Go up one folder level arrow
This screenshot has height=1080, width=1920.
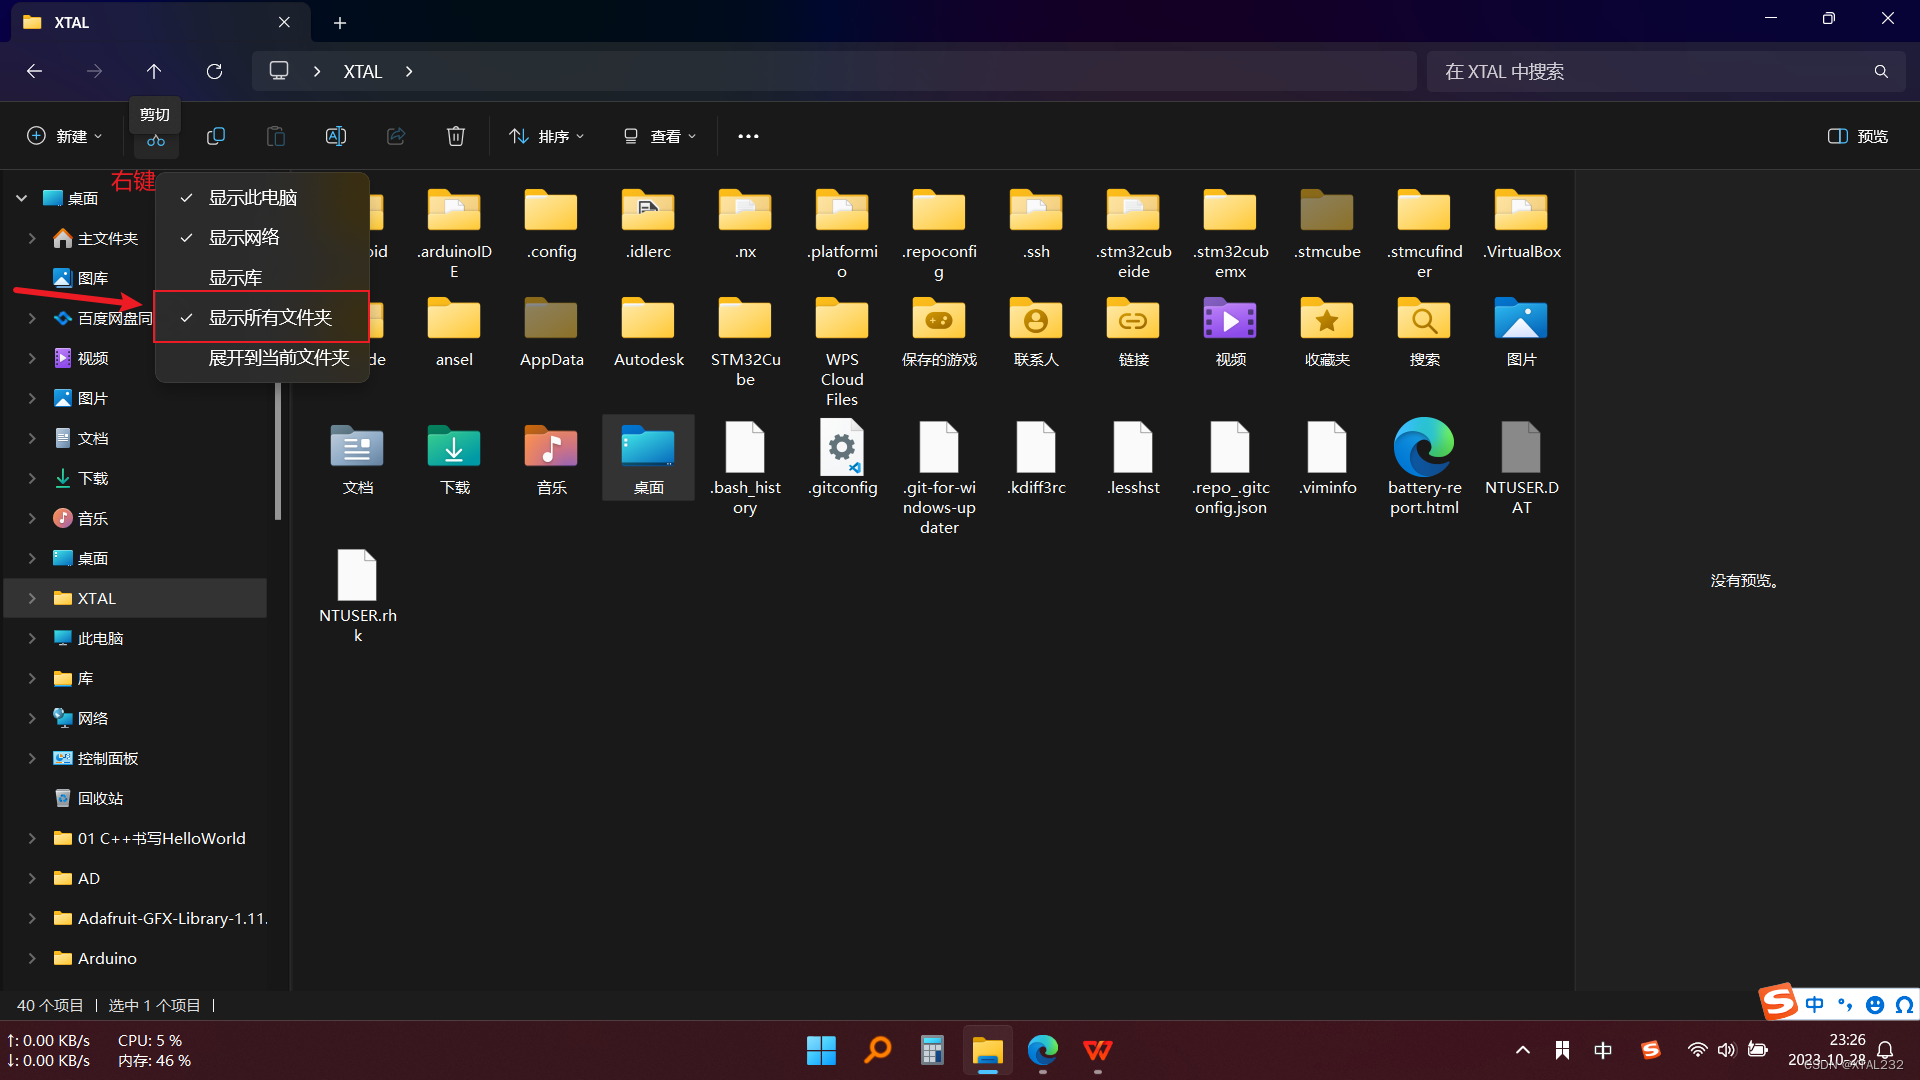point(154,72)
